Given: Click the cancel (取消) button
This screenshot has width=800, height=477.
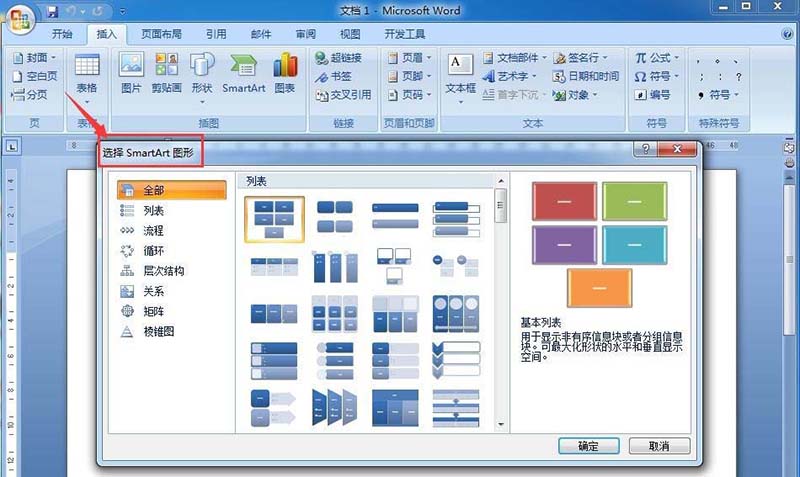Looking at the screenshot, I should pos(659,446).
